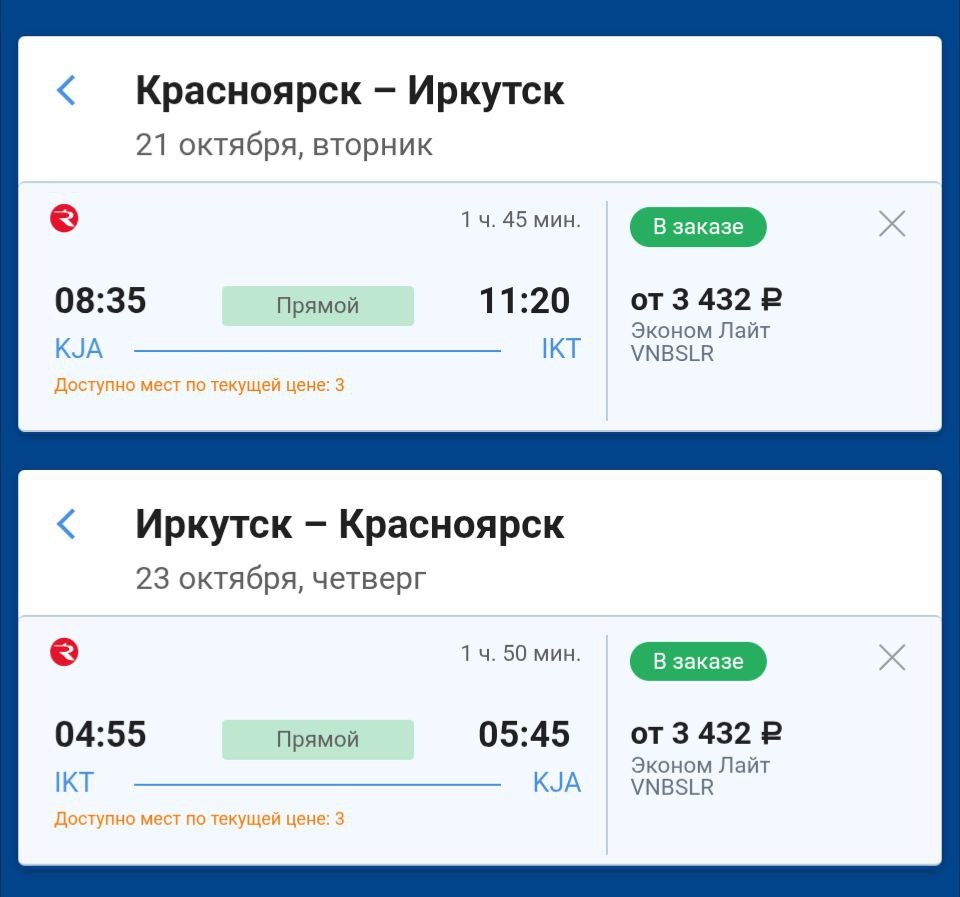This screenshot has width=960, height=897.
Task: Click KJA departure airport code, first flight
Action: click(79, 349)
